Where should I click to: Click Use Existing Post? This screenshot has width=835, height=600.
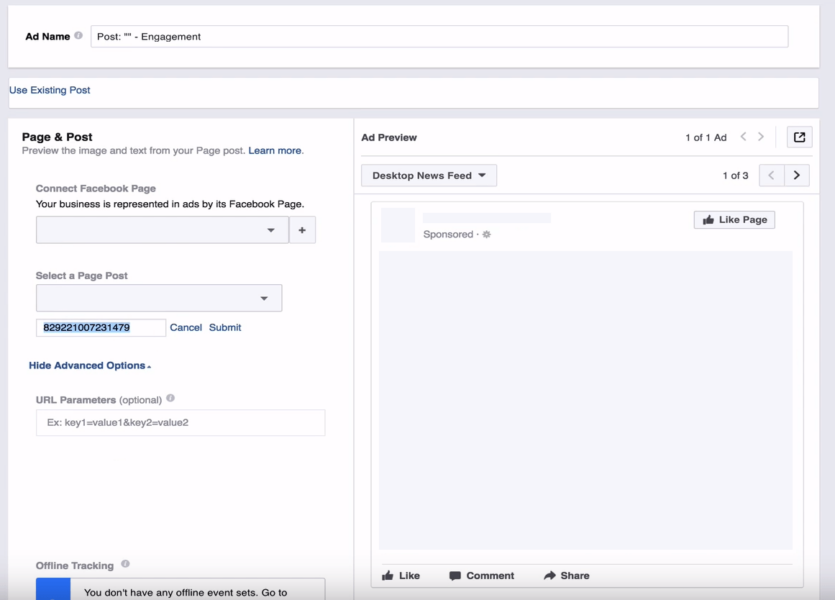48,90
